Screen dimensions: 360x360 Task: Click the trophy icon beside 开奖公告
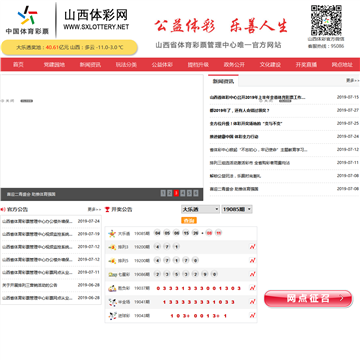pyautogui.click(x=107, y=209)
